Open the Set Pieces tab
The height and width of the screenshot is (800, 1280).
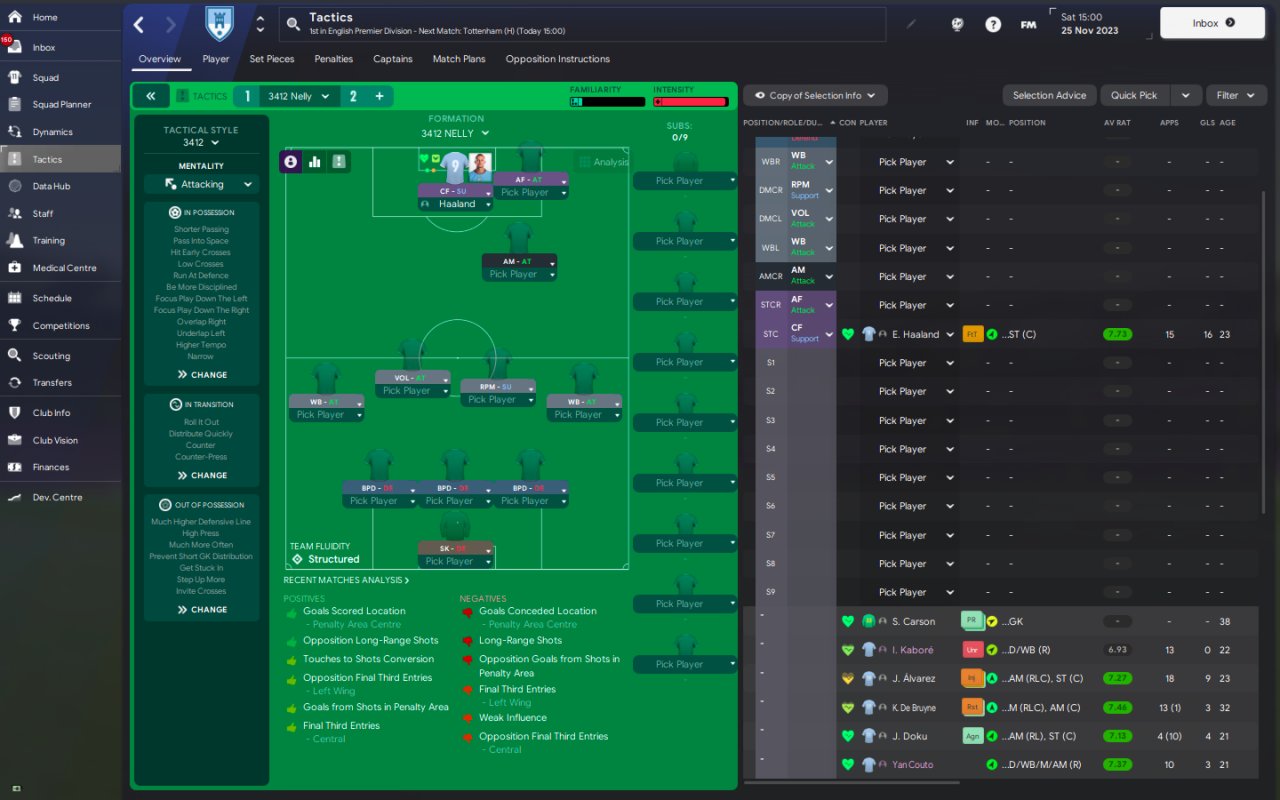pyautogui.click(x=272, y=59)
